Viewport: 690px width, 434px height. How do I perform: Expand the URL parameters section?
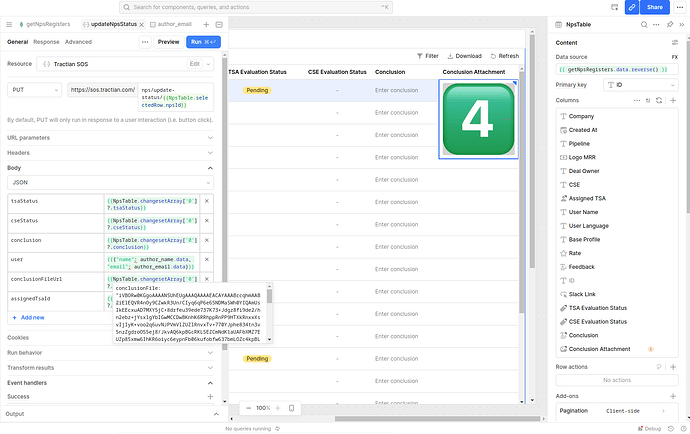(x=110, y=138)
